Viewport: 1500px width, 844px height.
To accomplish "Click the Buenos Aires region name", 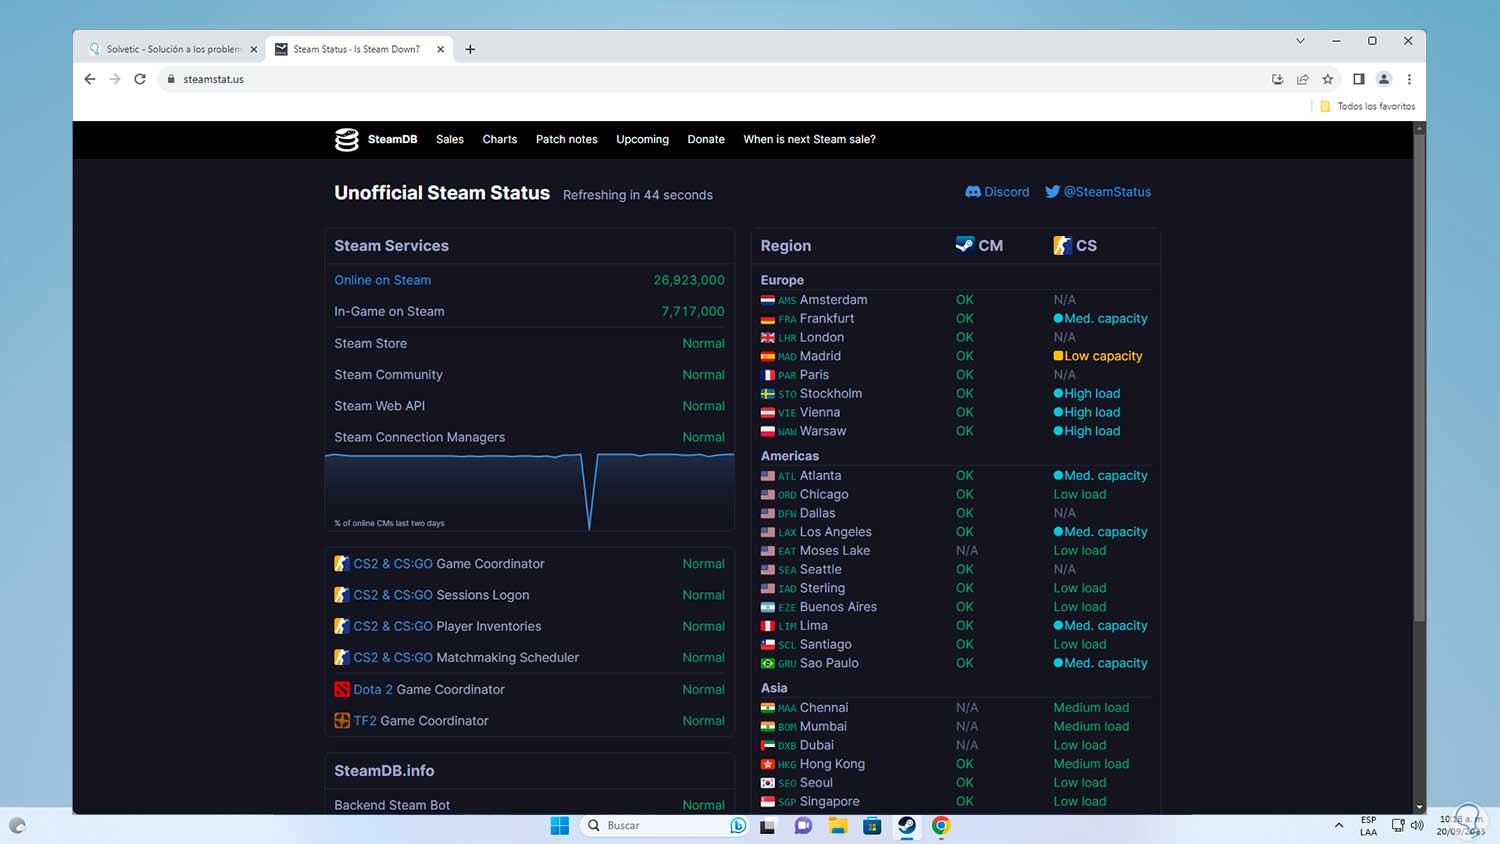I will [838, 607].
